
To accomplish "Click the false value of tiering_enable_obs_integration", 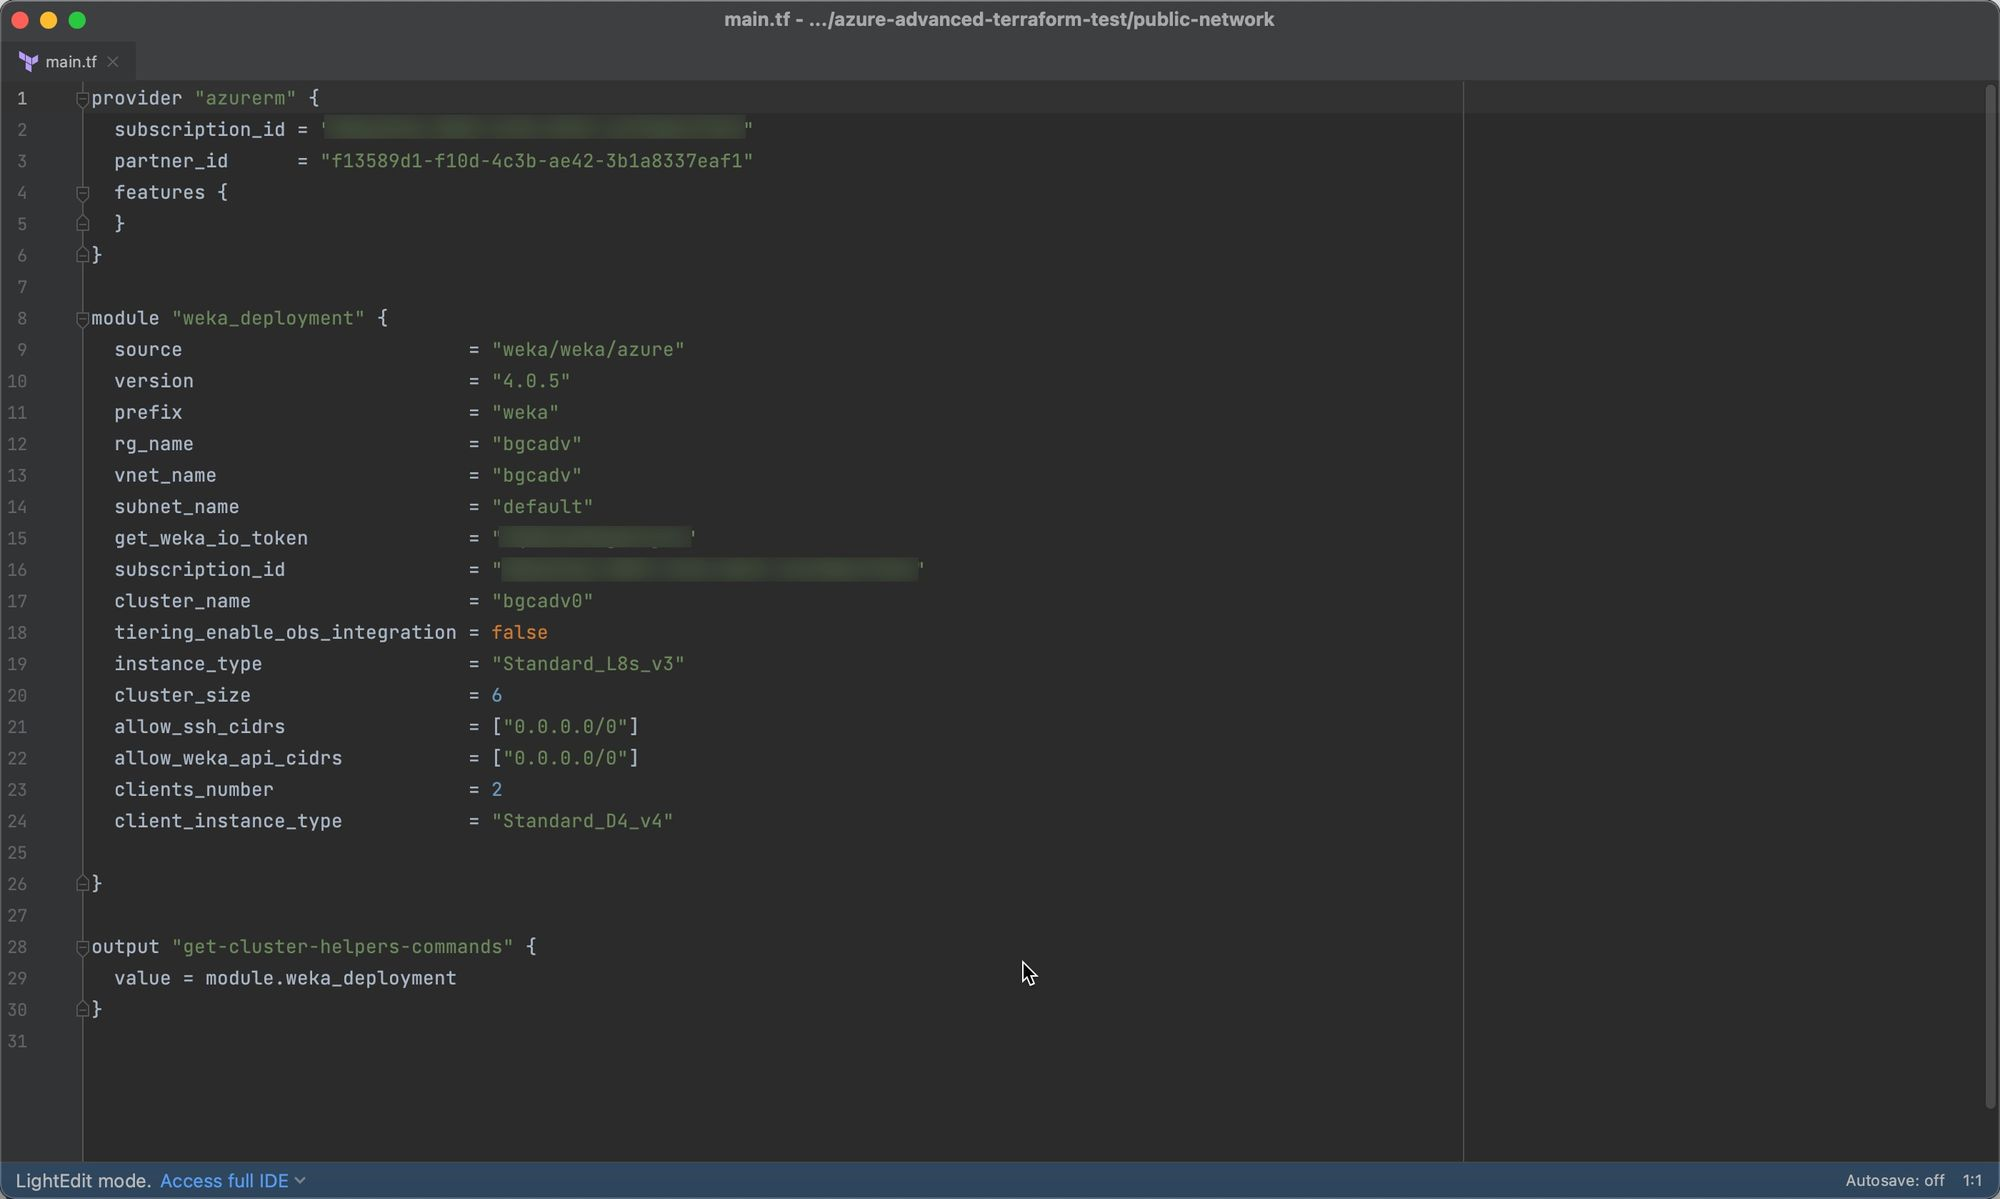I will click(x=519, y=633).
